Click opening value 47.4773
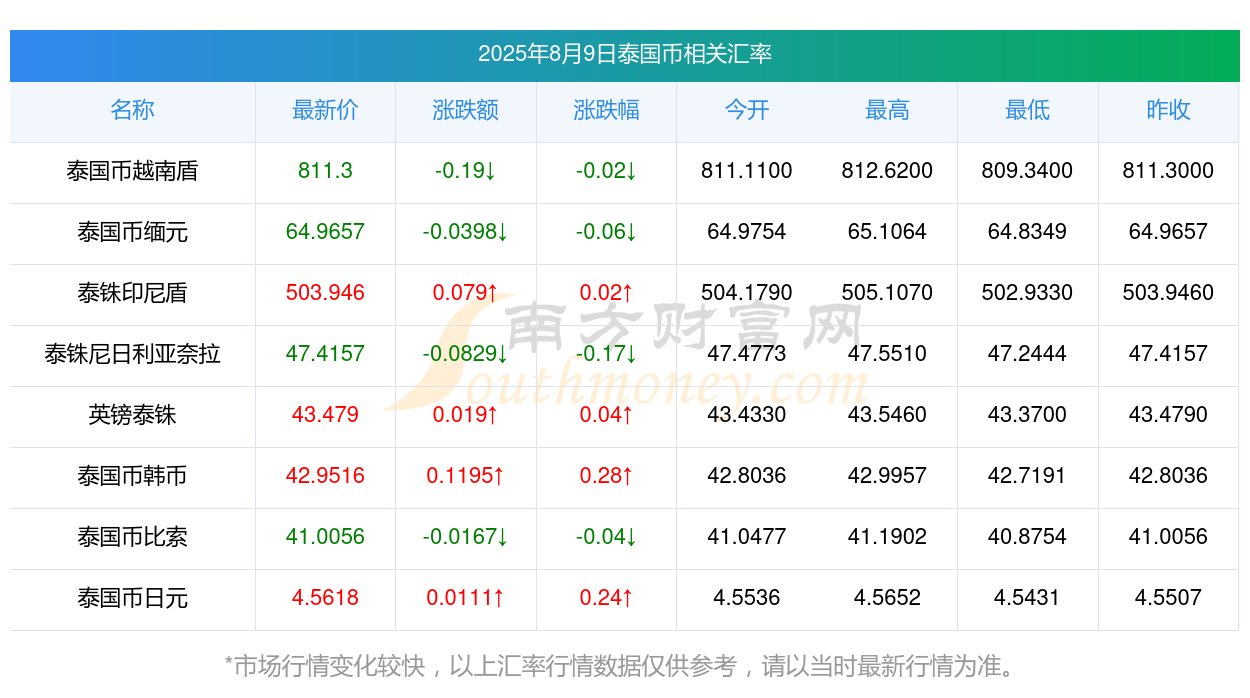 pos(747,354)
